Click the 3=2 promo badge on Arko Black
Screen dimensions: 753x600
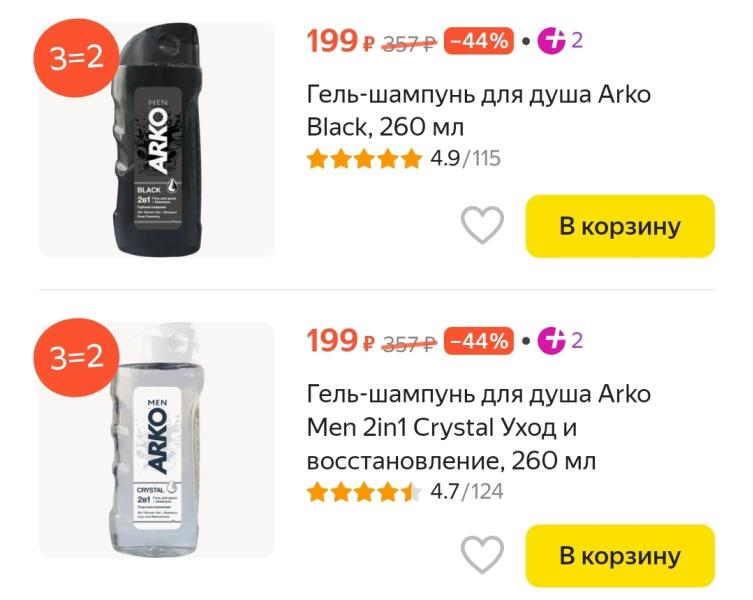[76, 59]
